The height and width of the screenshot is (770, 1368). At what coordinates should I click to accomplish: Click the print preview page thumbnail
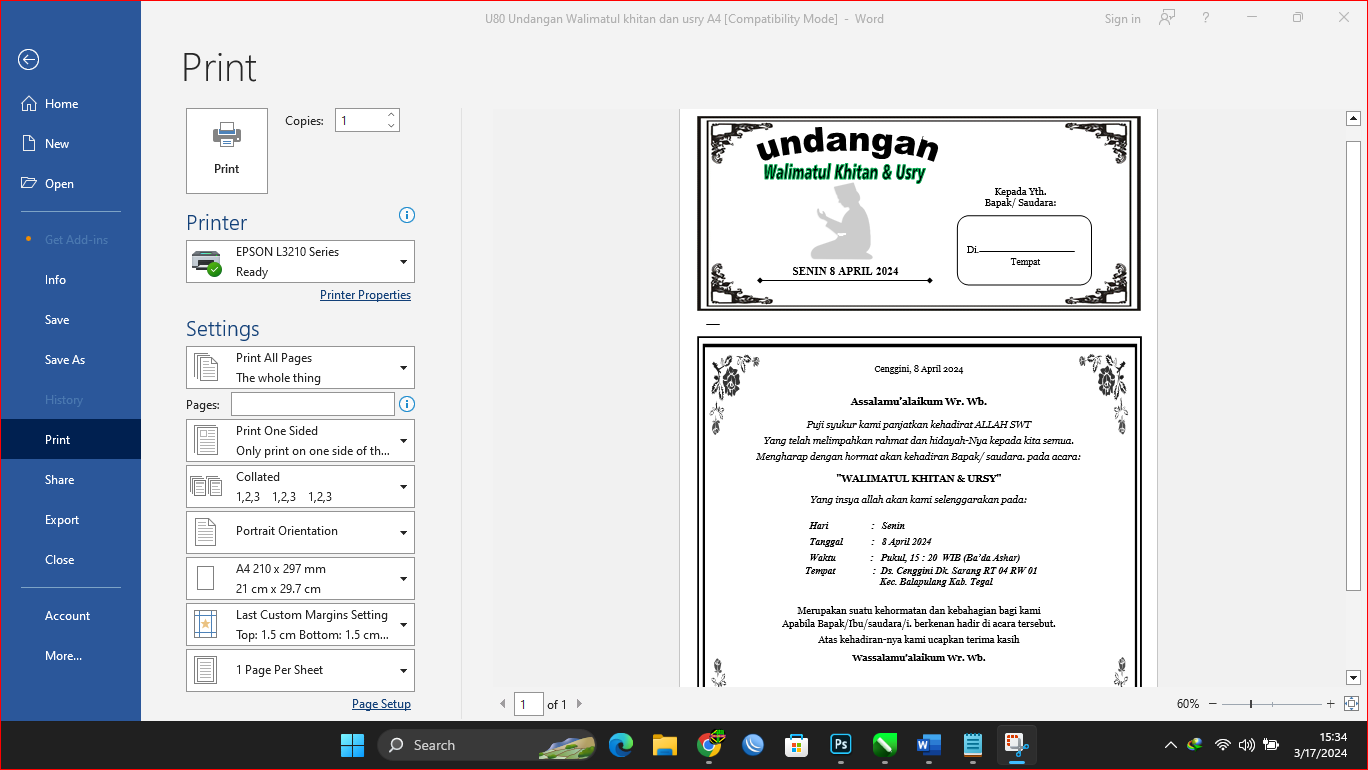point(918,398)
